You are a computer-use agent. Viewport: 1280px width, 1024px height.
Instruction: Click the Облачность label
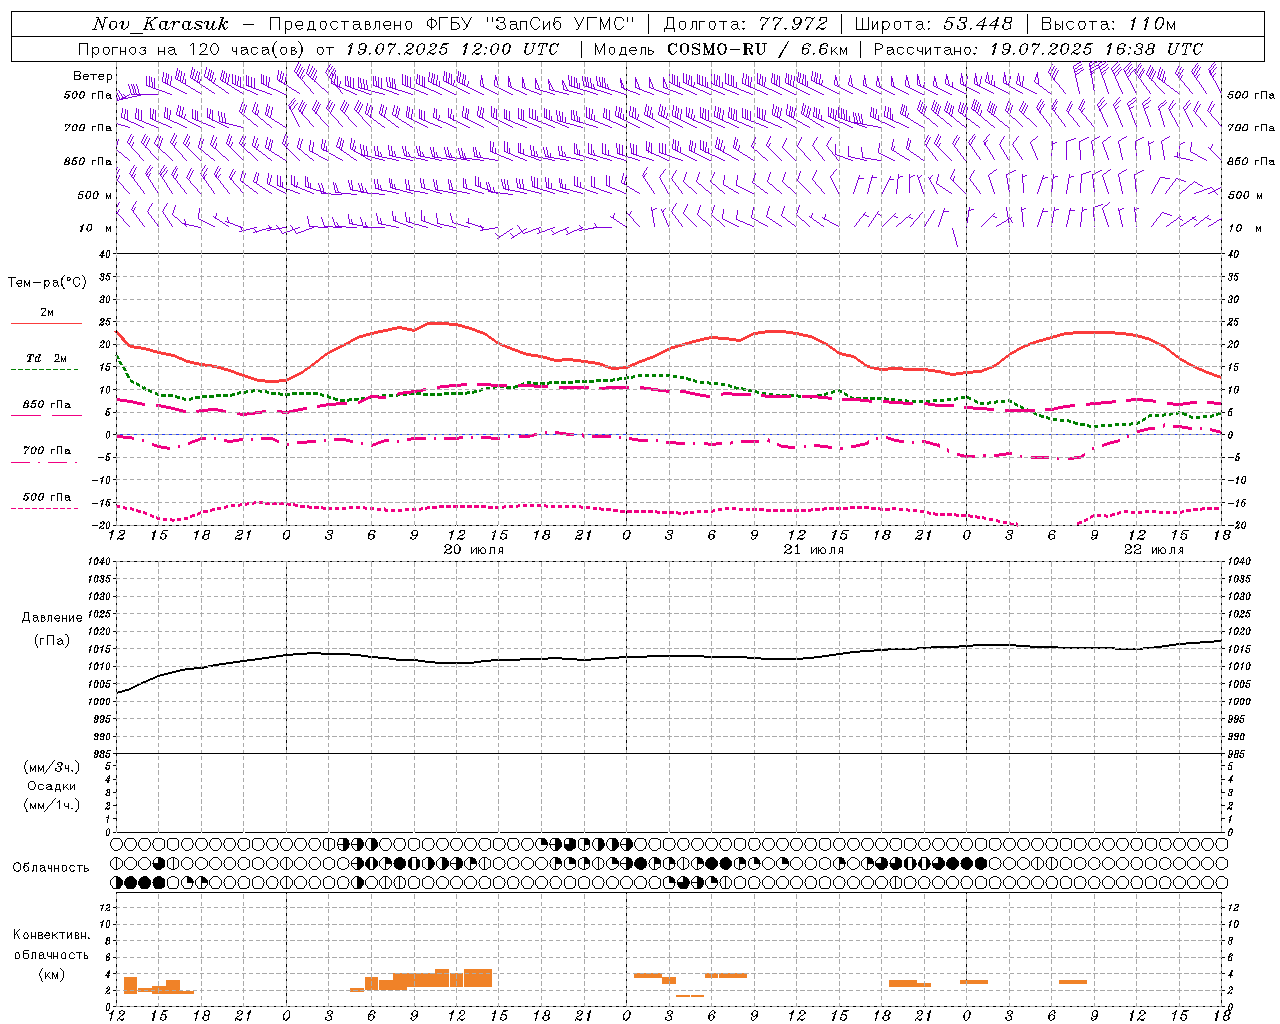coord(51,867)
